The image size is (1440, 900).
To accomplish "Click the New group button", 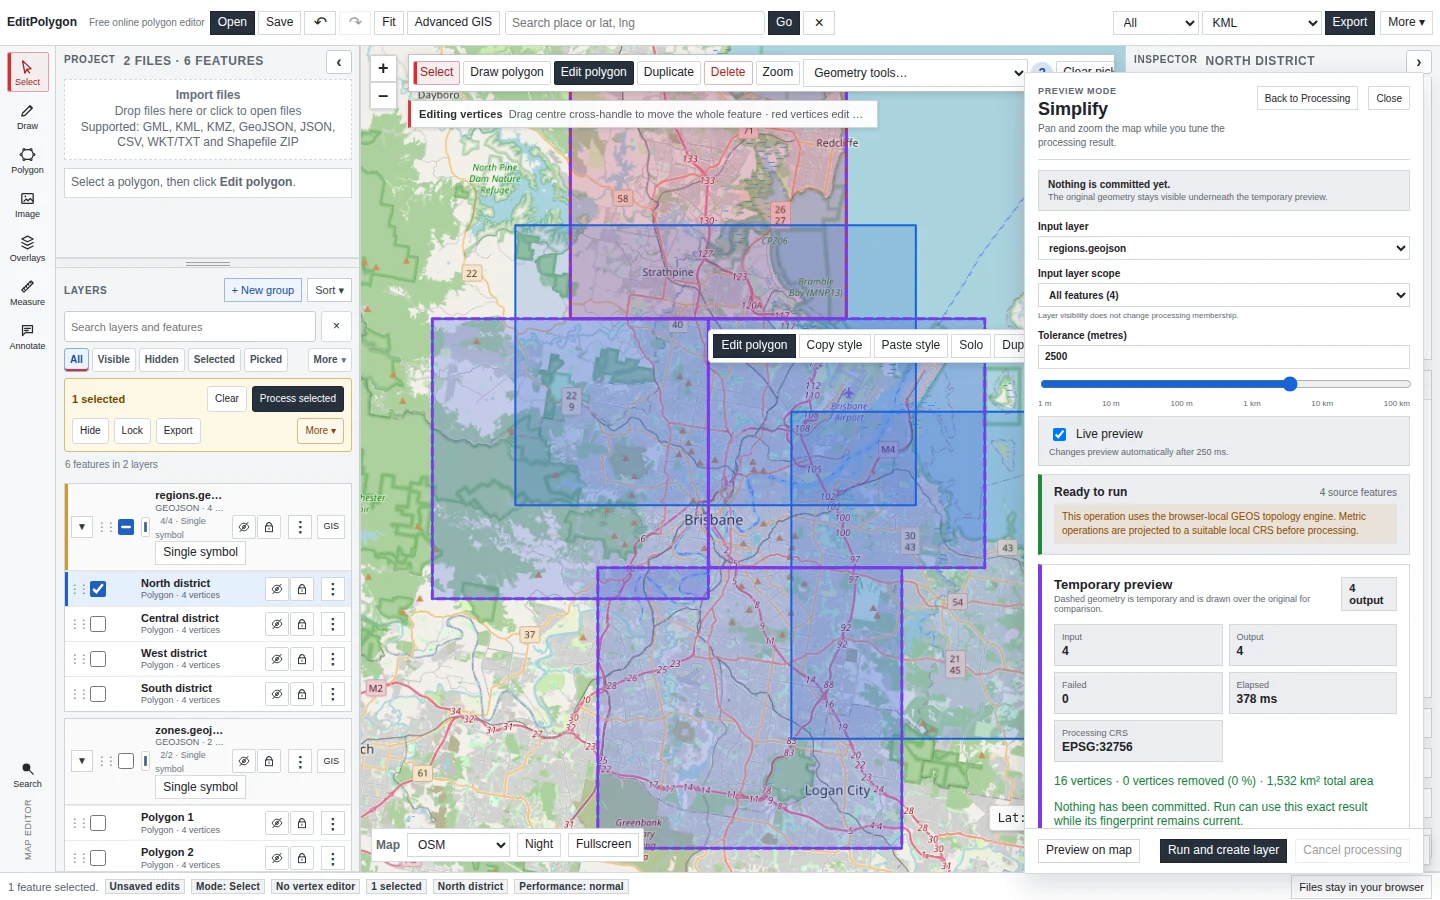I will pyautogui.click(x=263, y=290).
